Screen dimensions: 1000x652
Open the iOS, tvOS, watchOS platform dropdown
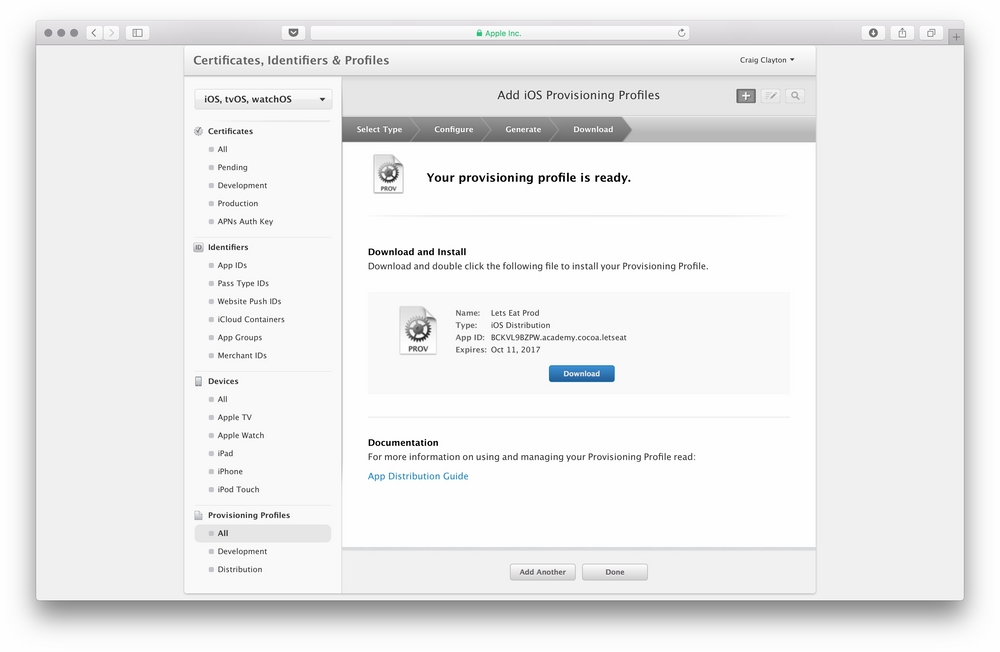(x=263, y=99)
